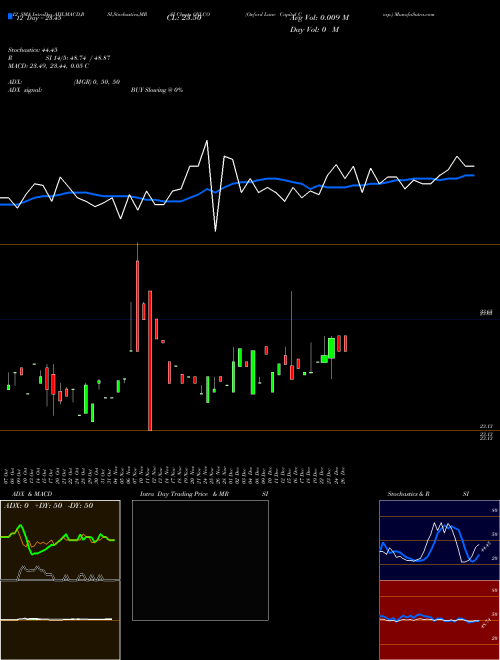
Task: Click the 'Stochastics & R' panel title
Action: click(409, 494)
